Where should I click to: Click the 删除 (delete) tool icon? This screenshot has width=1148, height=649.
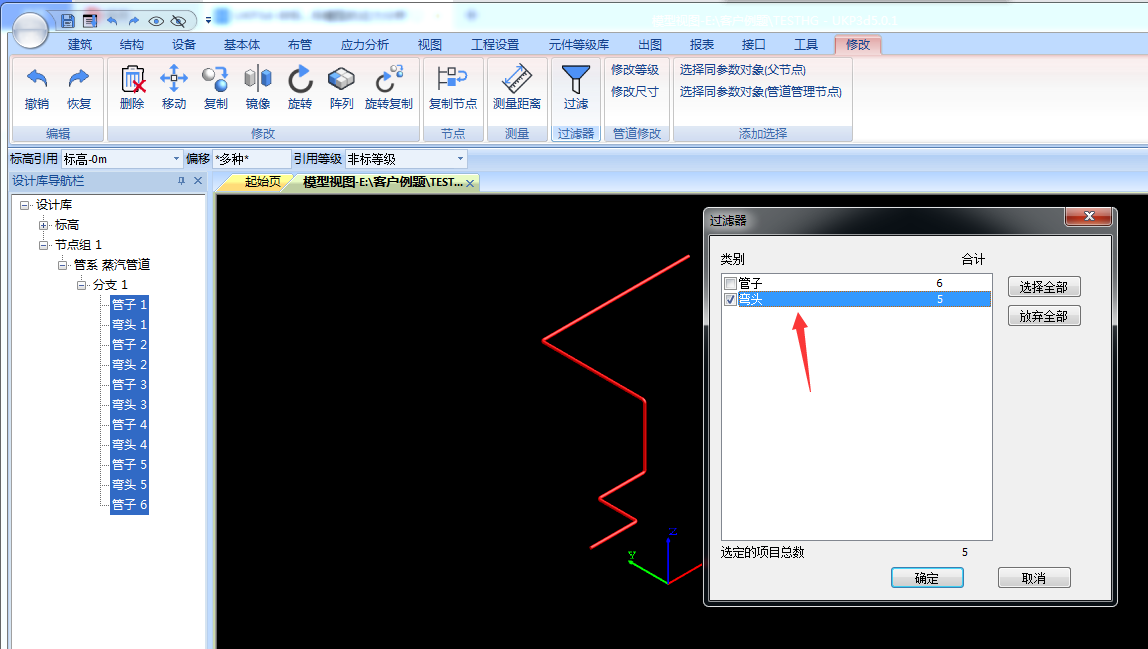point(132,80)
